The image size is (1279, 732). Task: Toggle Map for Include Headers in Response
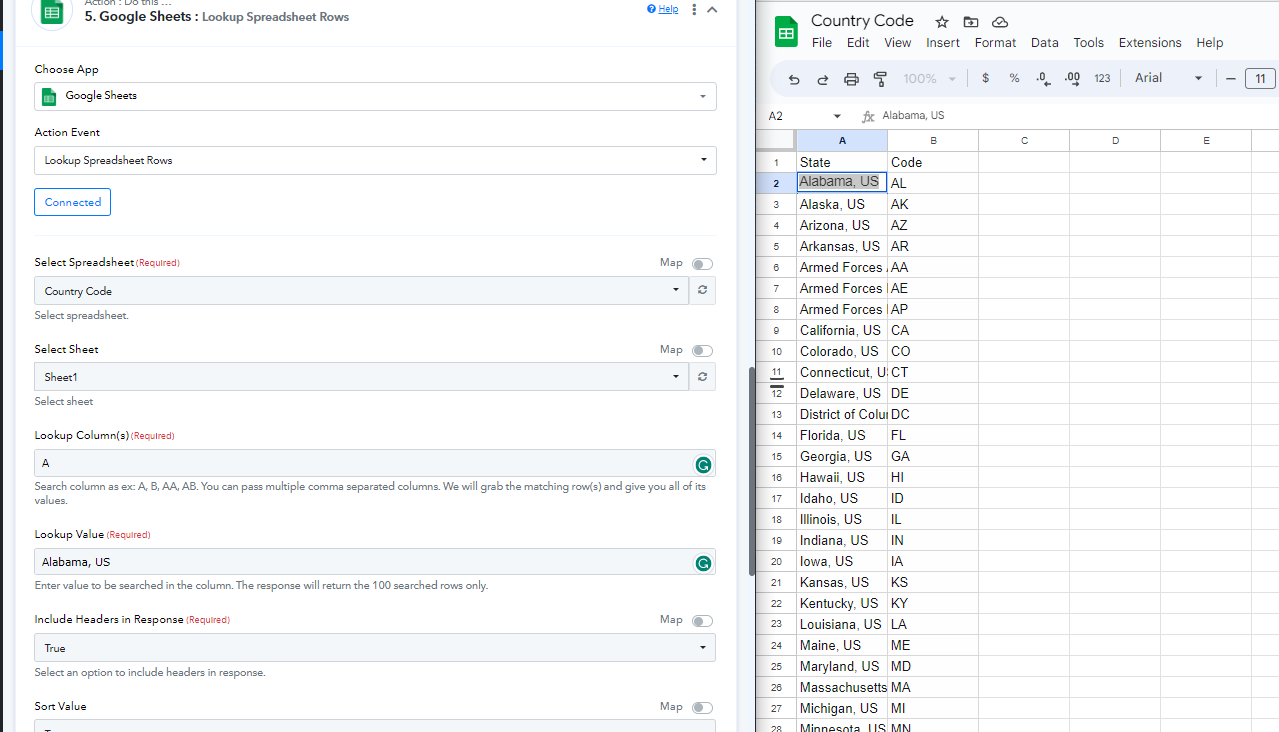(x=703, y=621)
